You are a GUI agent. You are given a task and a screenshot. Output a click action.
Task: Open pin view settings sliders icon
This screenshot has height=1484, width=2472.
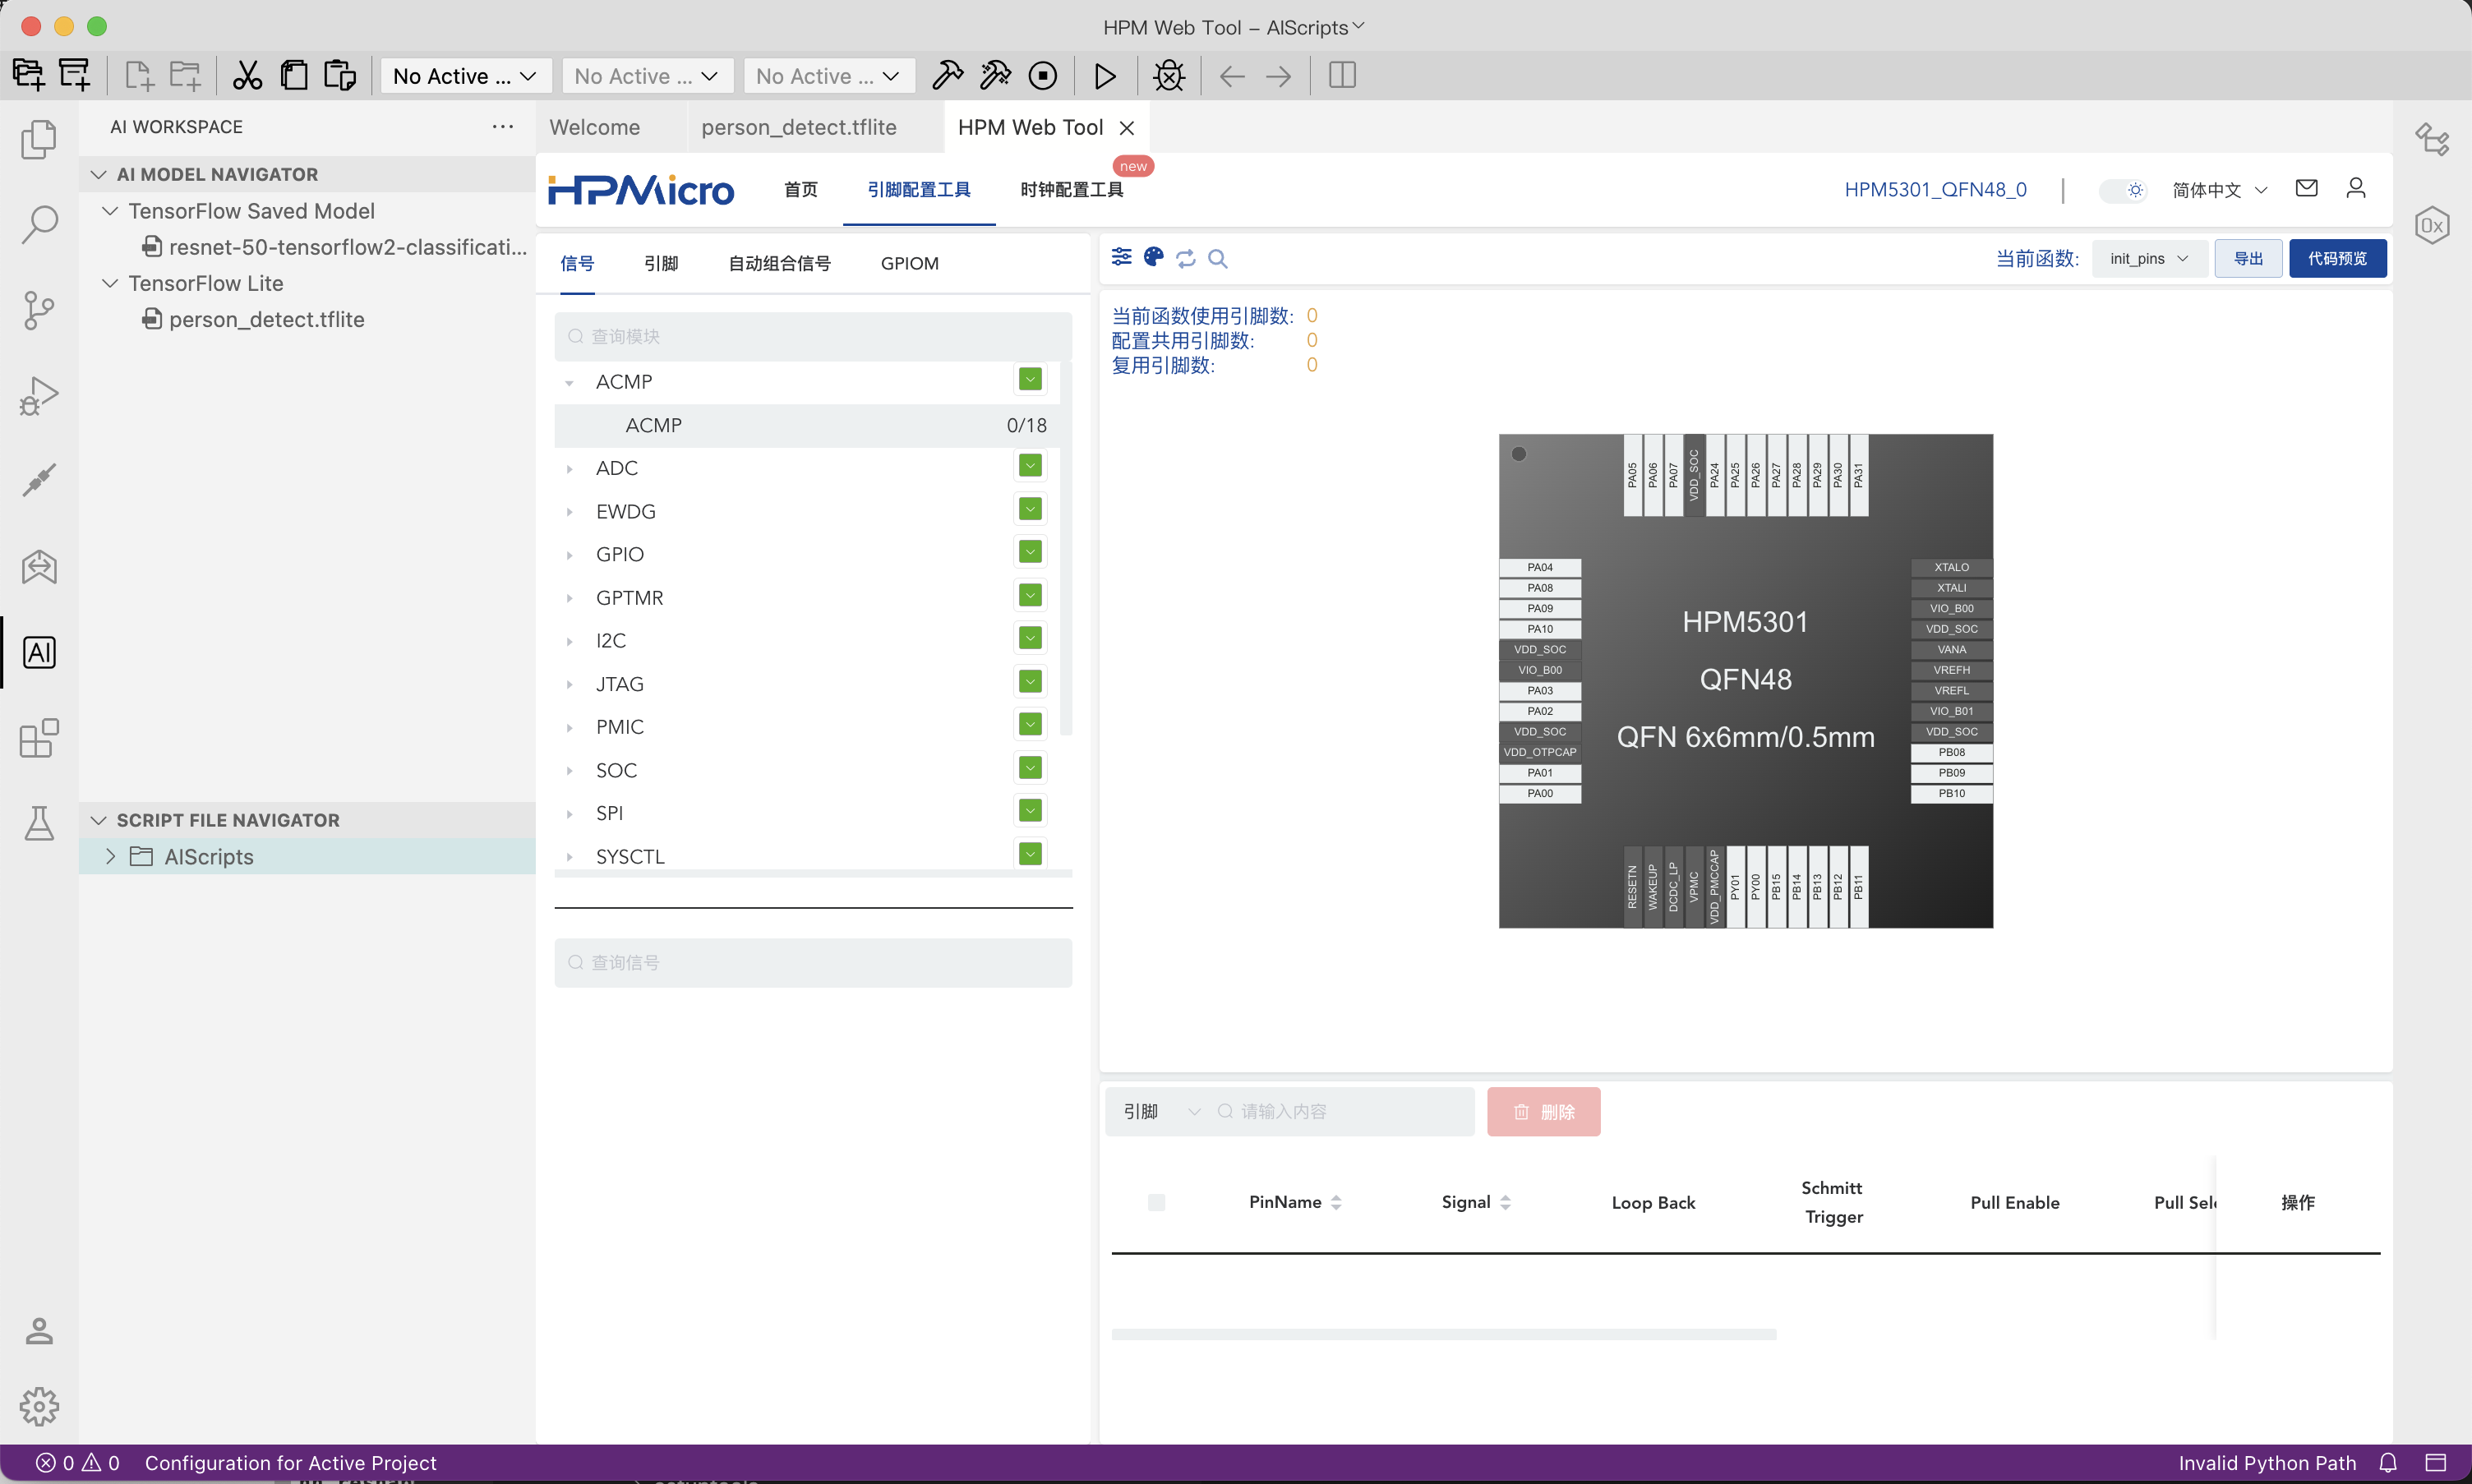[x=1122, y=257]
